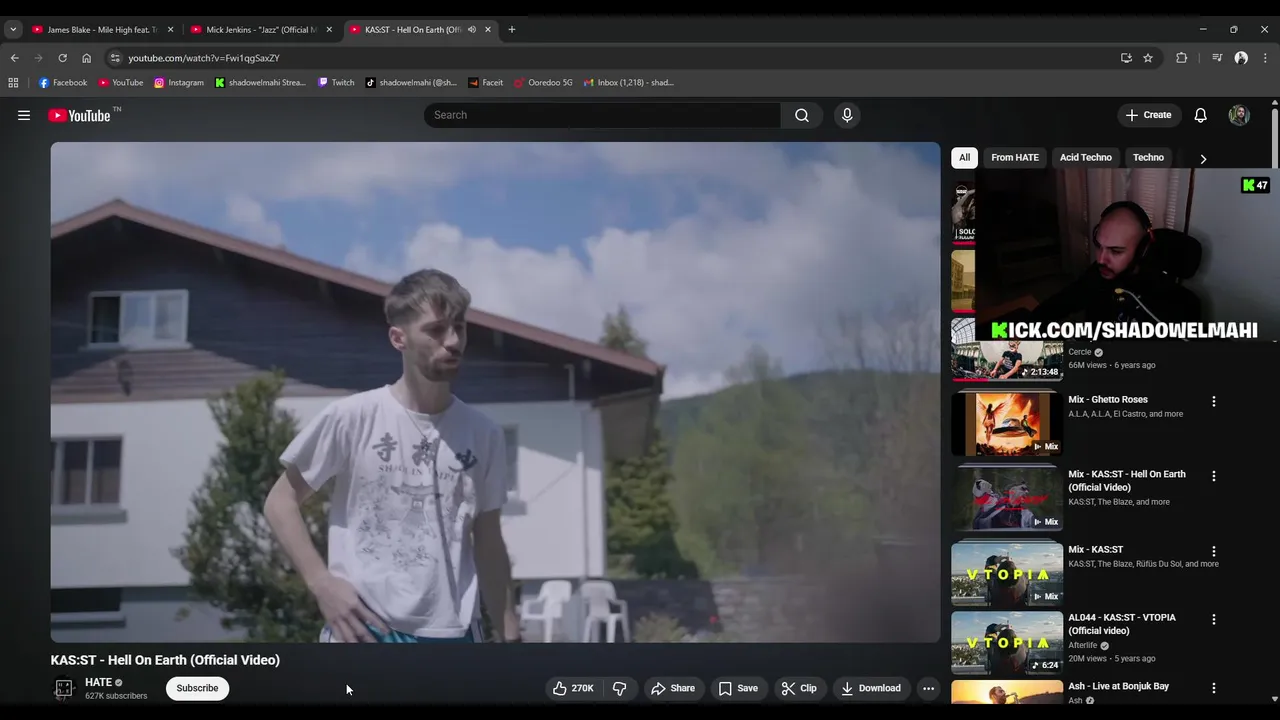Open options for Ash - Live at Bonjuk Bay
Image resolution: width=1280 pixels, height=720 pixels.
[x=1214, y=688]
